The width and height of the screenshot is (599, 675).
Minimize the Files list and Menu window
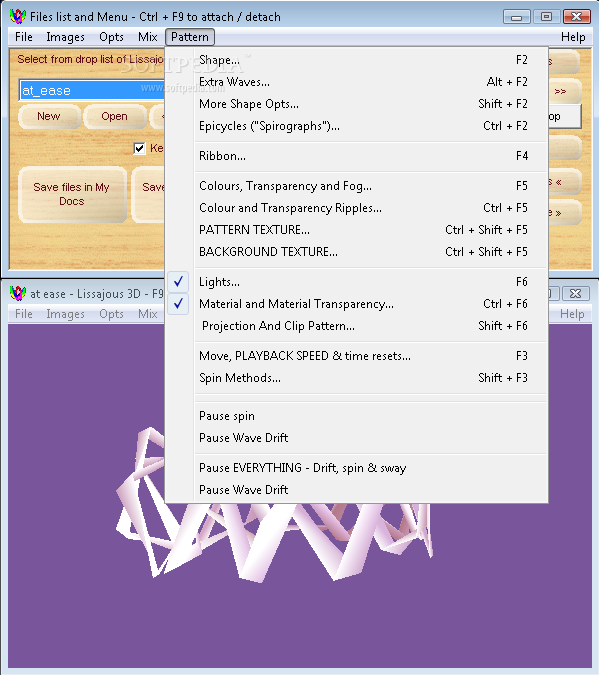pyautogui.click(x=516, y=17)
